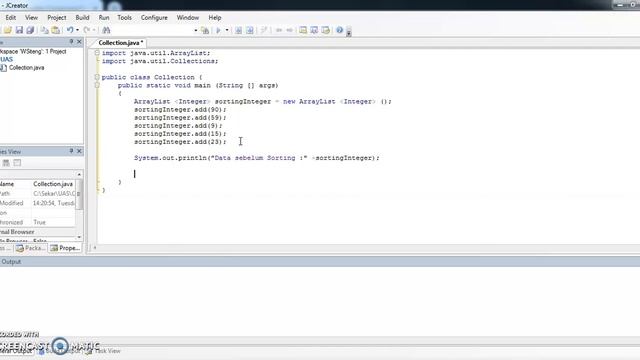Click the True value in properties

40,222
